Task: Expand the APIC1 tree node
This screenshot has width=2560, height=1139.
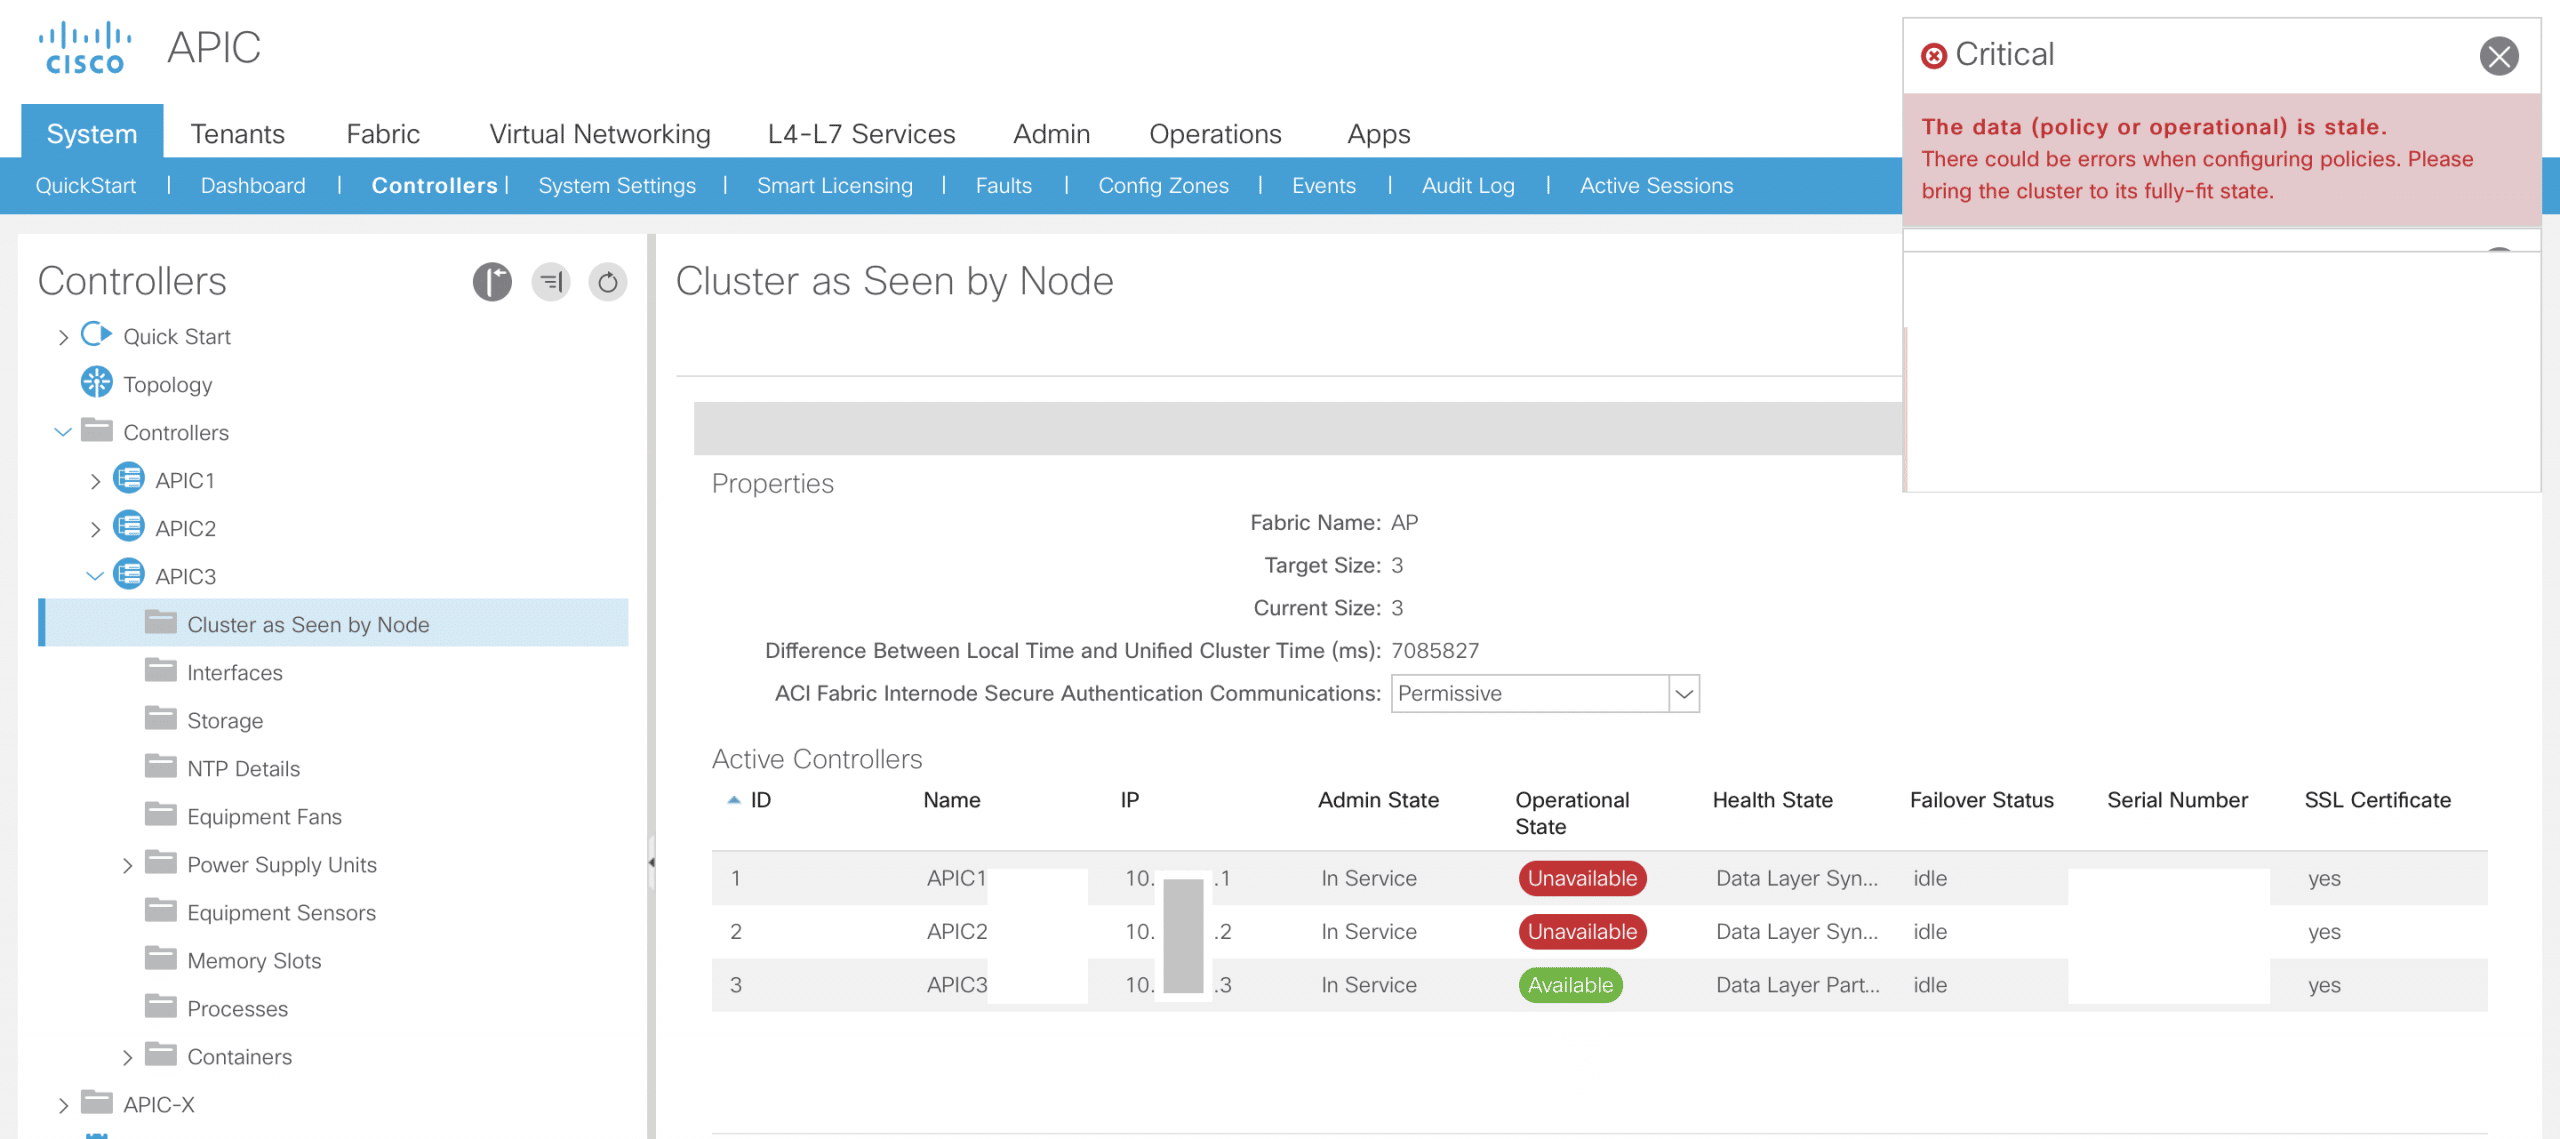Action: pos(95,481)
